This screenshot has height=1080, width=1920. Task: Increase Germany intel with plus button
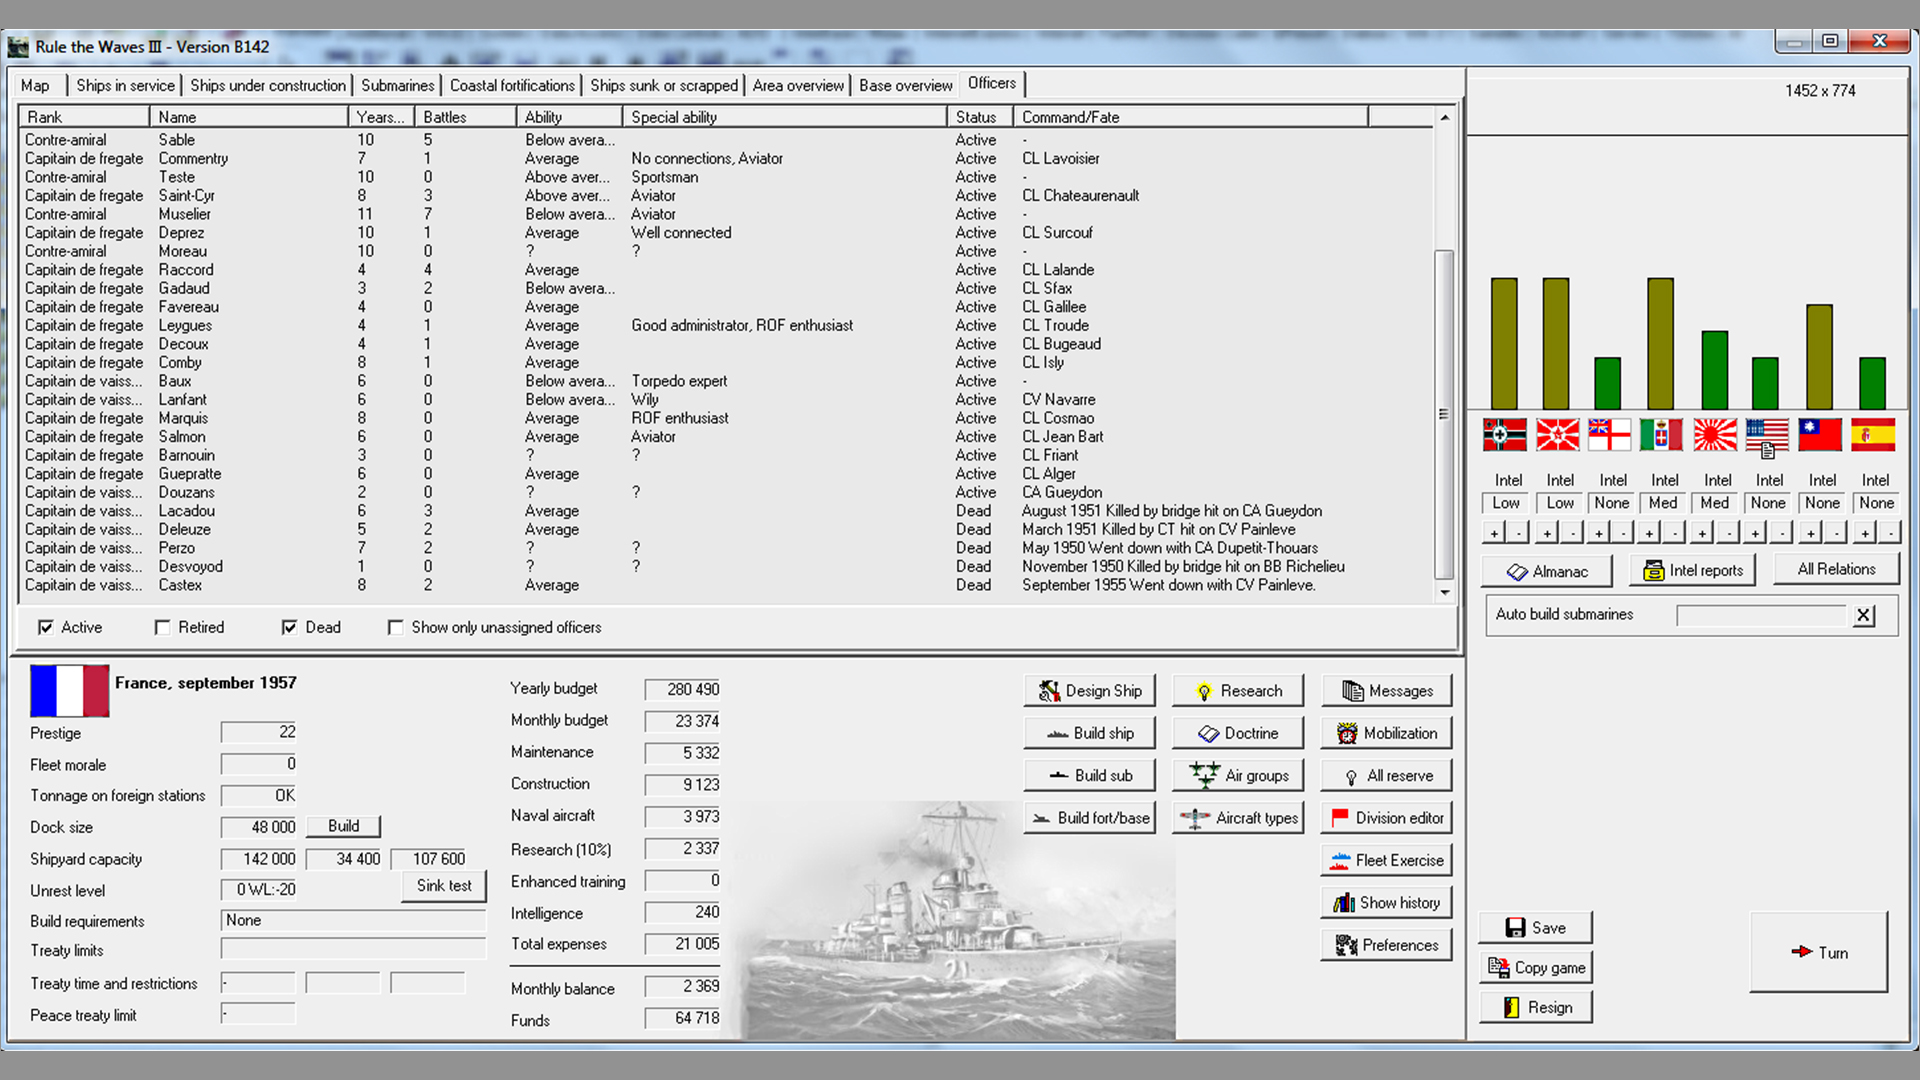(1494, 533)
